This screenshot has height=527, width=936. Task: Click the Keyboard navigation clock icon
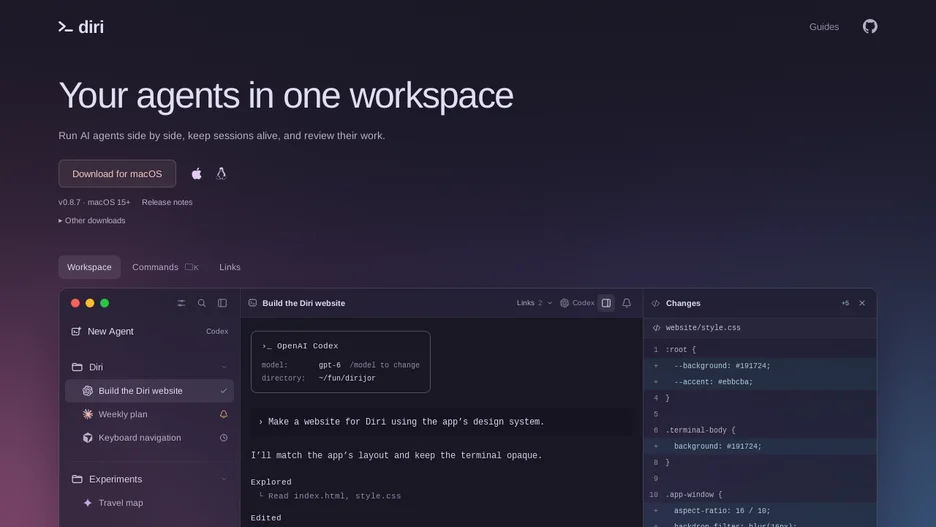pyautogui.click(x=224, y=437)
